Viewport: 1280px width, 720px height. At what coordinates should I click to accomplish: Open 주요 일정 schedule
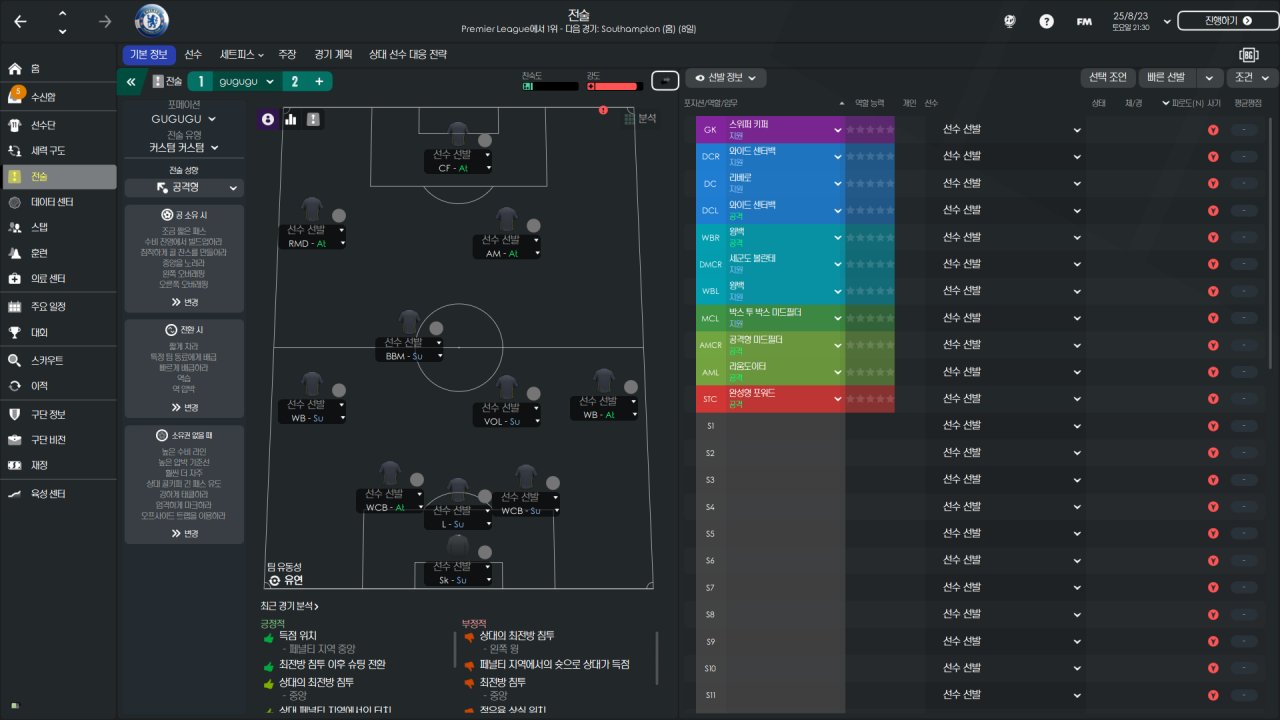(x=58, y=307)
